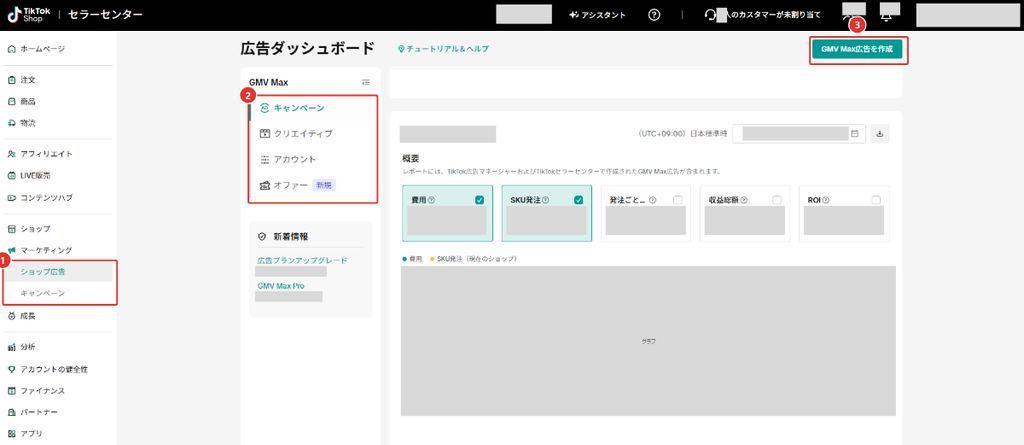Open GMV Max Pro news link
The height and width of the screenshot is (445, 1024).
point(281,286)
